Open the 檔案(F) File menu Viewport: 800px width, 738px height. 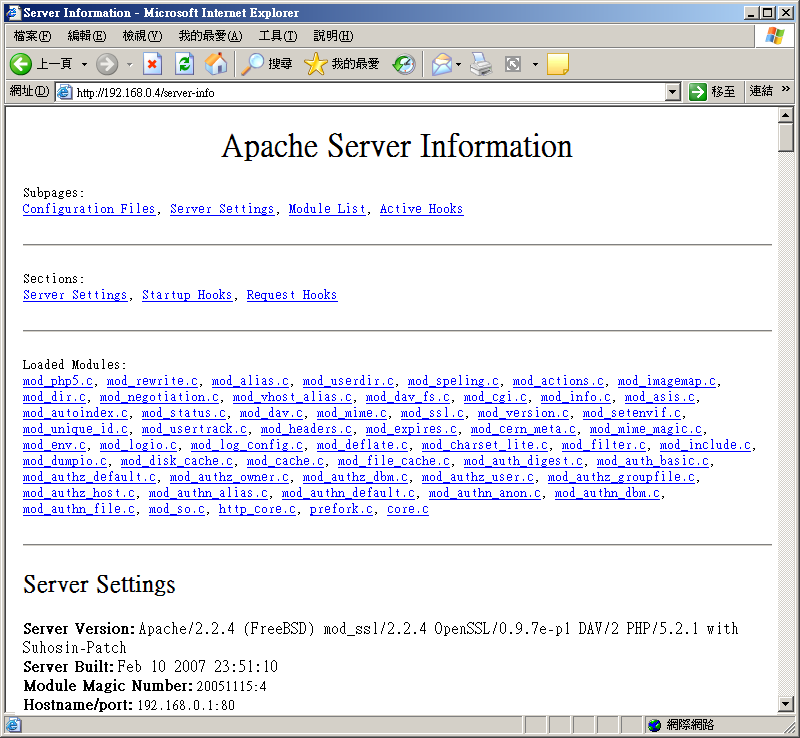(x=32, y=36)
